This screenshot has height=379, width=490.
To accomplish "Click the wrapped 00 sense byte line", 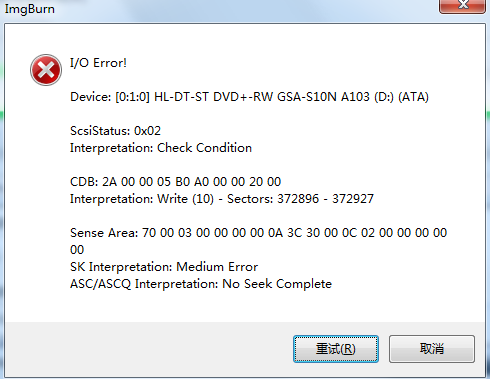I will tap(77, 250).
